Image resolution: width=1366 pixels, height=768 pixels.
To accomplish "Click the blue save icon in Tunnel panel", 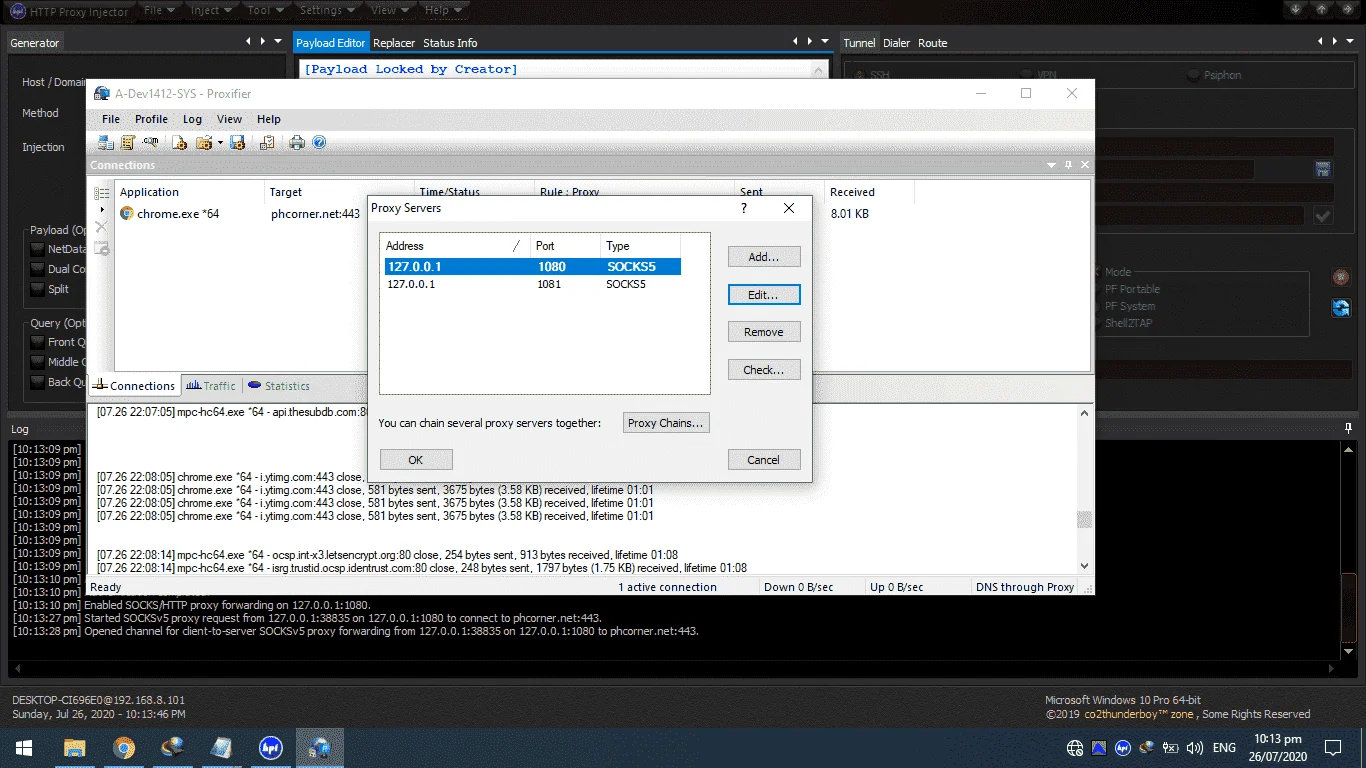I will tap(1323, 169).
